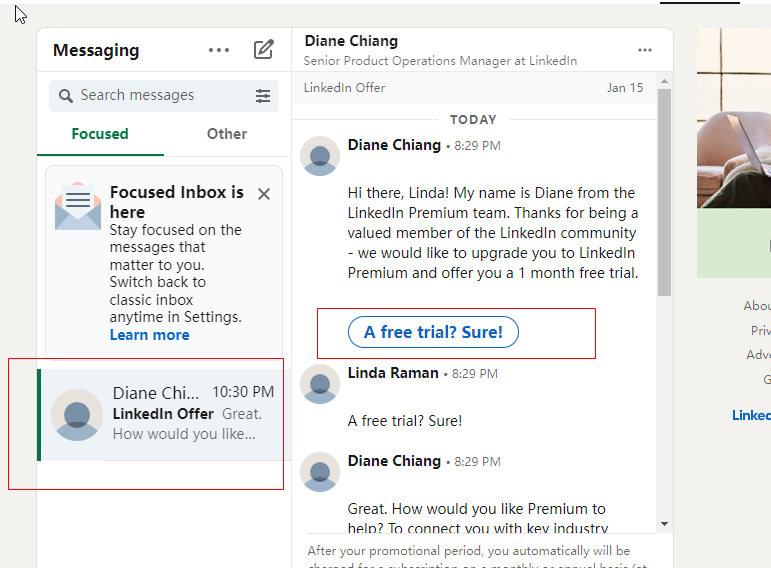Open the Diane Chiang LinkedIn Offer conversation
The image size is (771, 568).
tap(185, 414)
